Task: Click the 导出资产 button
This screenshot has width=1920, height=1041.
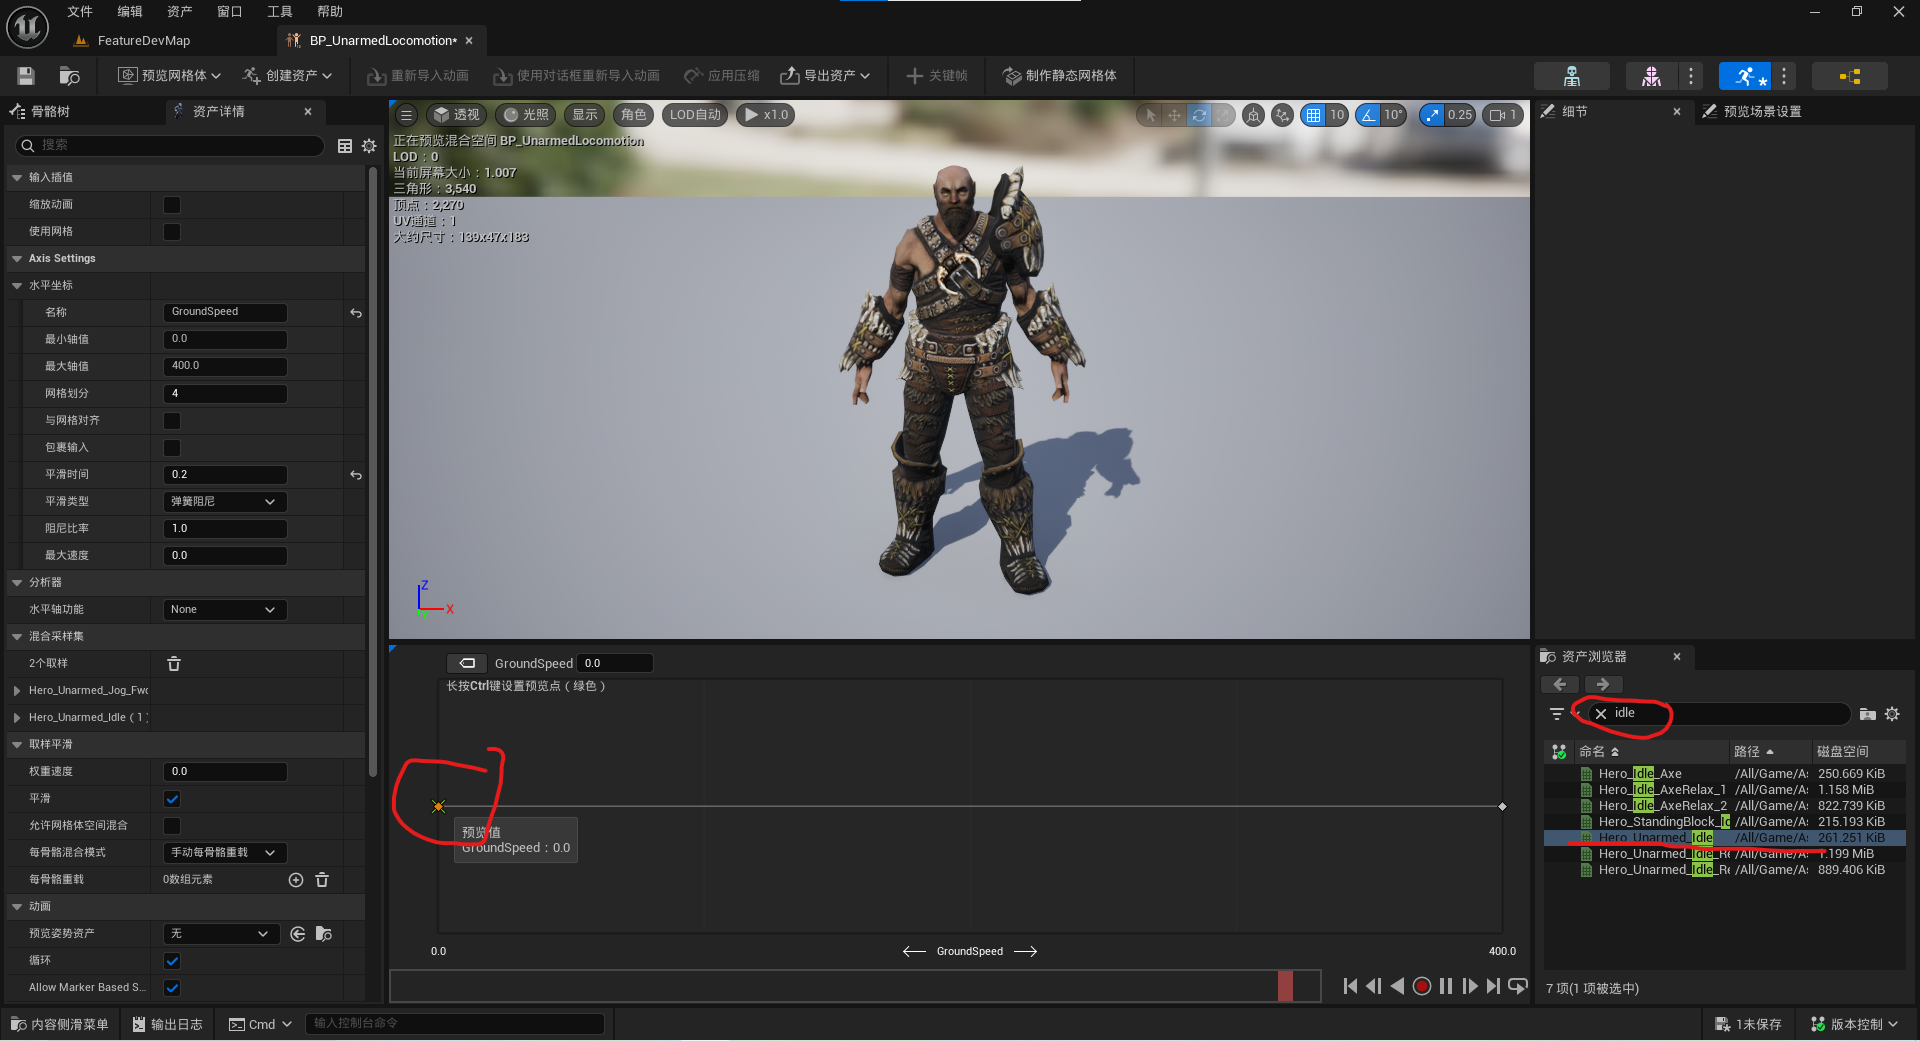Action: pos(825,76)
